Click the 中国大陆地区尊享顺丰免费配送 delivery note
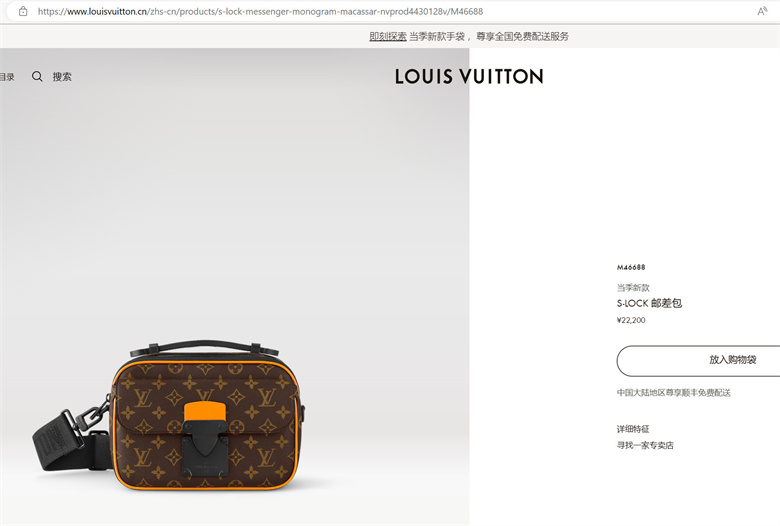Viewport: 780px width, 526px height. [x=674, y=393]
